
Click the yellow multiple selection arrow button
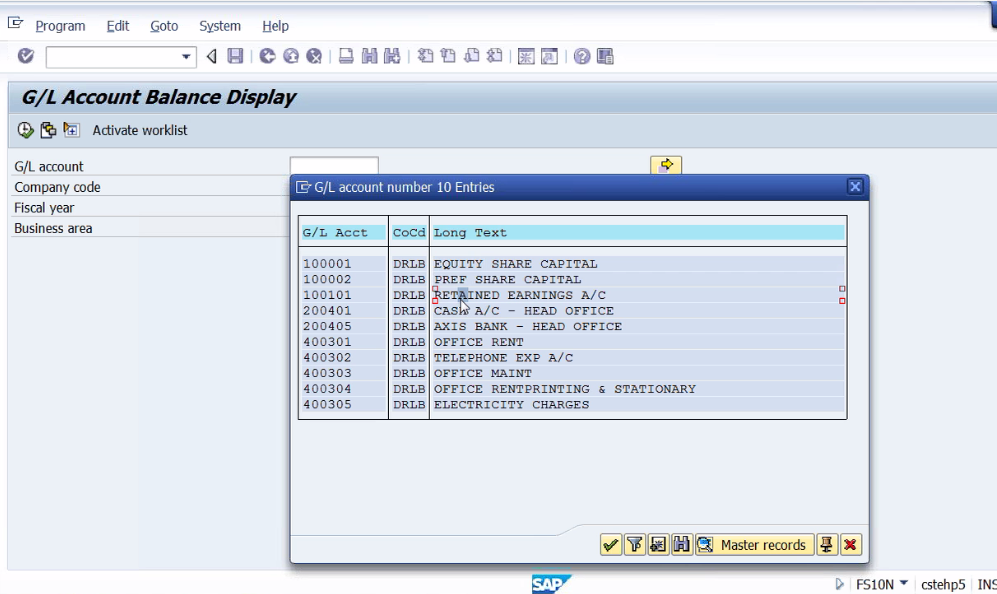coord(666,165)
